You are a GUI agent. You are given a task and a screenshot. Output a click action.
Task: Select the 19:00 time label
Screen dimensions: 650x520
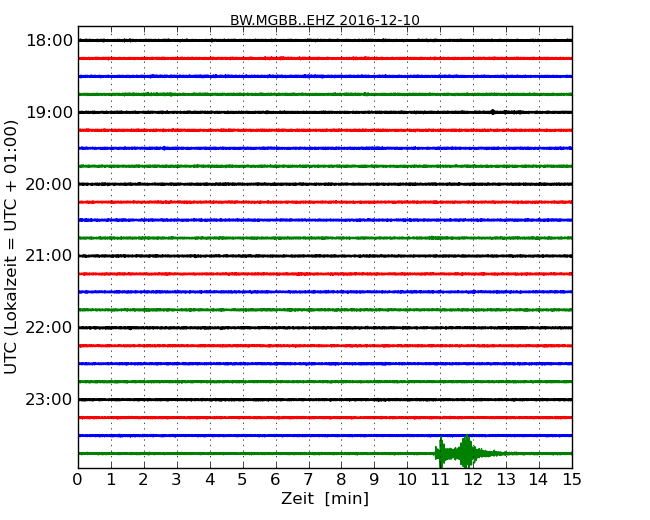coord(49,112)
